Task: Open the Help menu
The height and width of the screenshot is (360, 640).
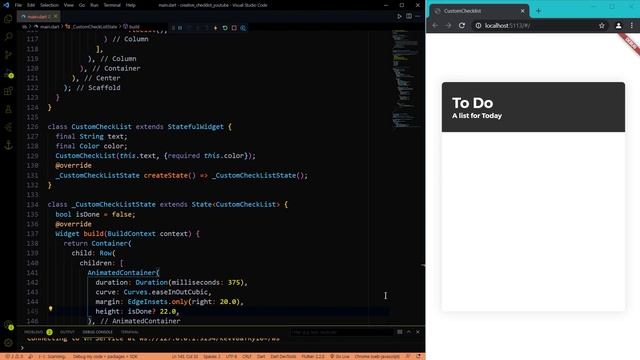Action: coord(131,5)
